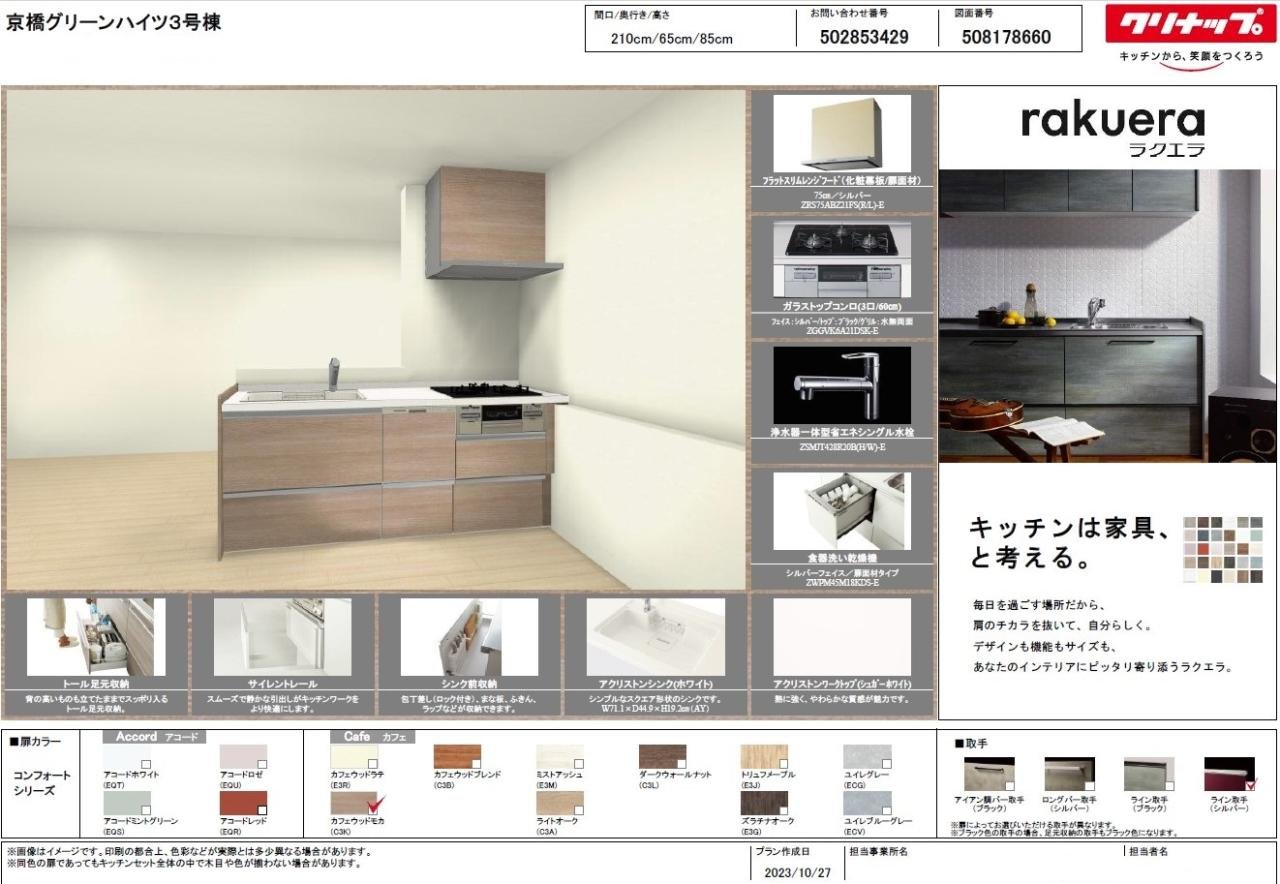The height and width of the screenshot is (884, 1280).
Task: Click the dishwasher model code ZWPM45M18KDS-E
Action: pyautogui.click(x=841, y=581)
